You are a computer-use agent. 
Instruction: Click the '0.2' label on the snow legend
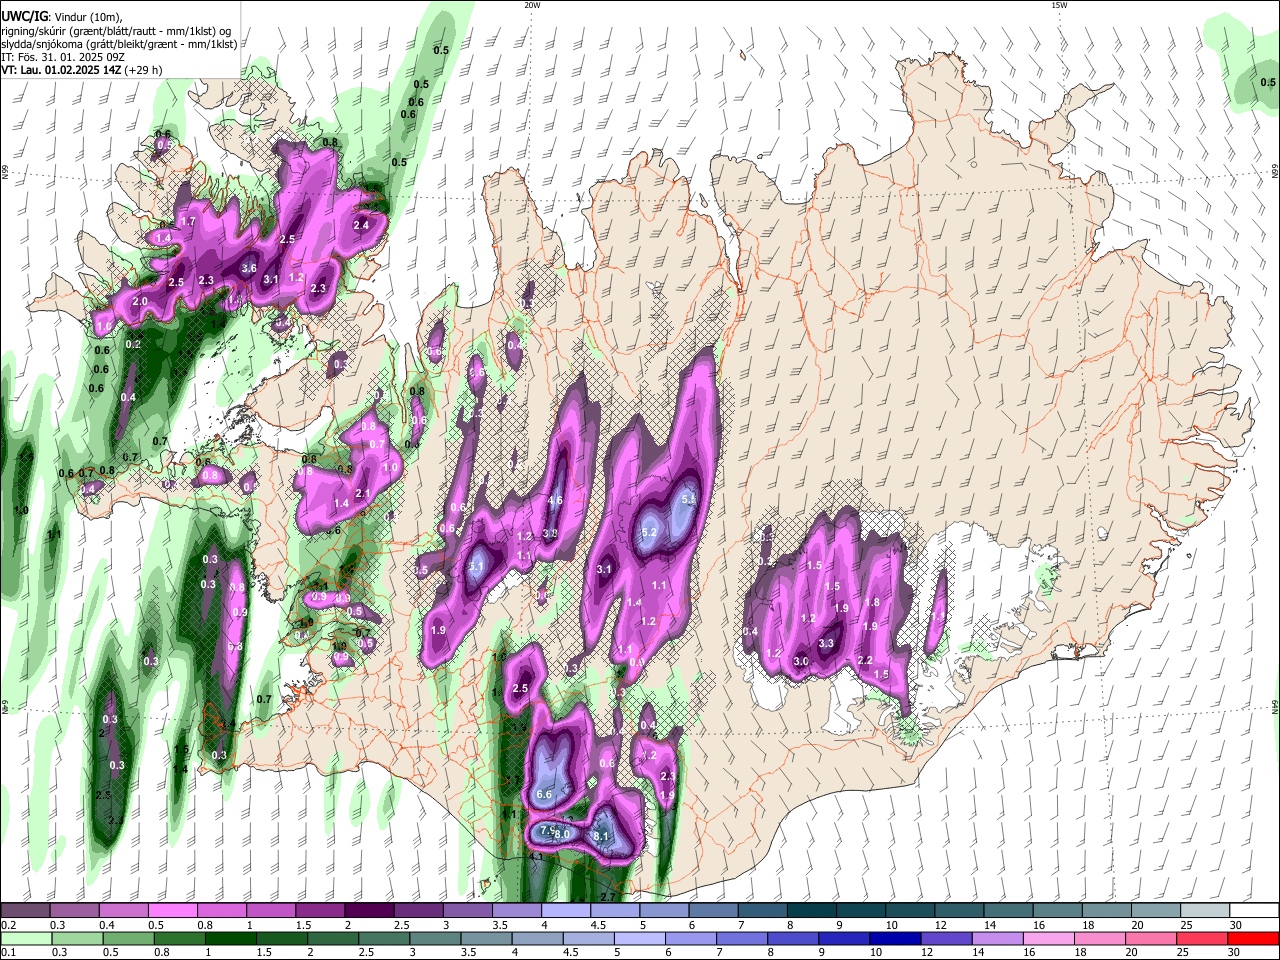(7, 925)
